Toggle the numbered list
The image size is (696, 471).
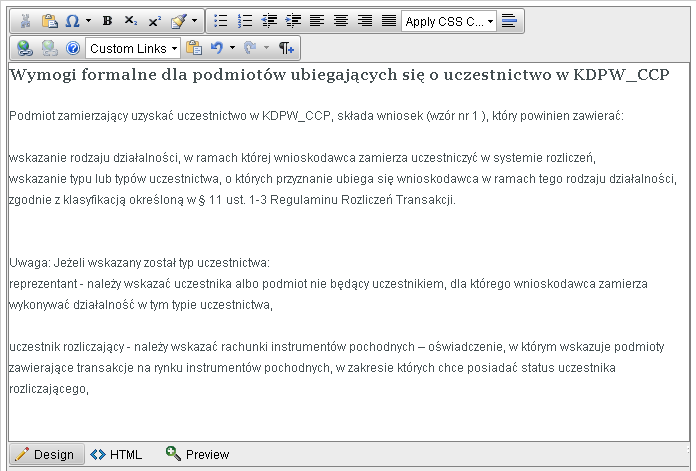[245, 21]
